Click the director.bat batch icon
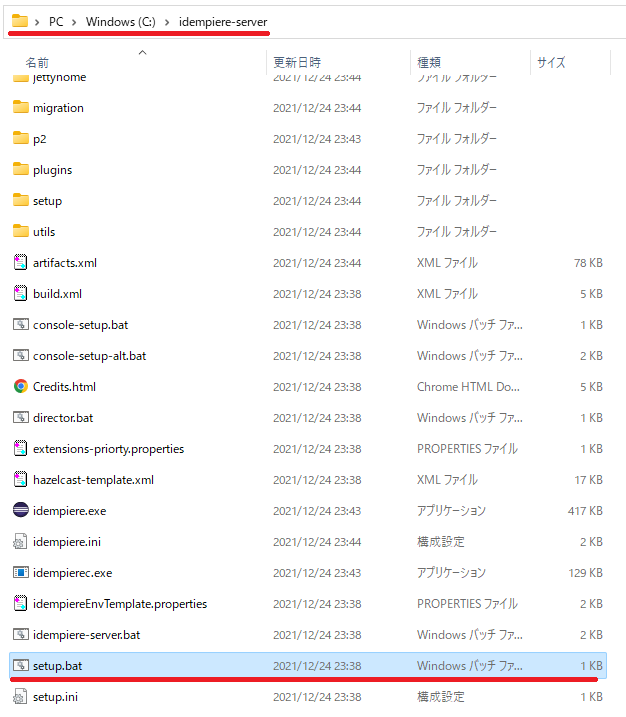 (x=21, y=417)
